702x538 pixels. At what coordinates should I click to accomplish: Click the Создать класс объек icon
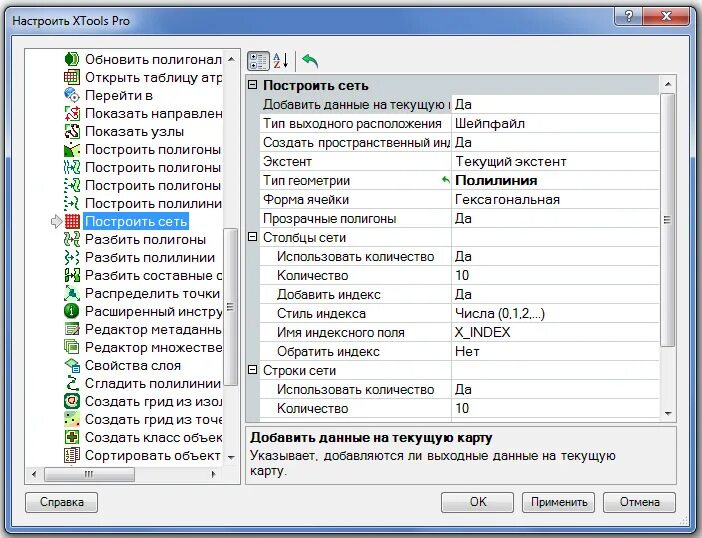72,437
